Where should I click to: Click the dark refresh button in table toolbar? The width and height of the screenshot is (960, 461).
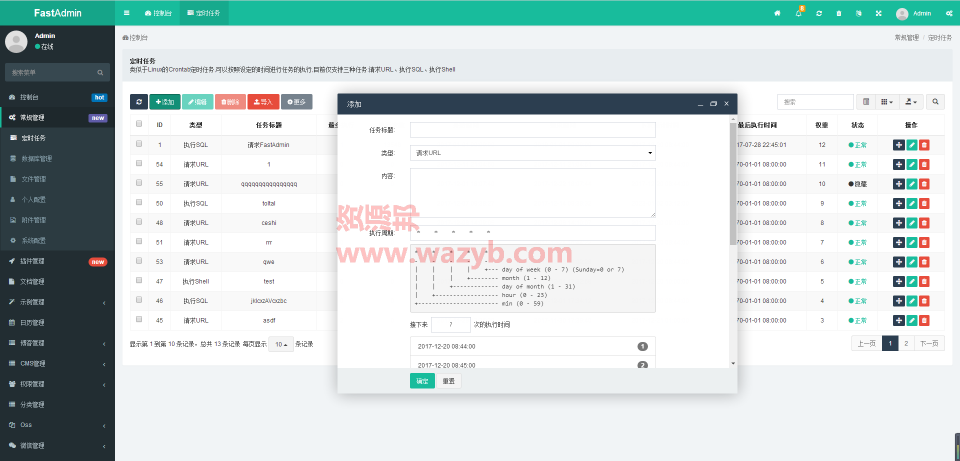[139, 102]
